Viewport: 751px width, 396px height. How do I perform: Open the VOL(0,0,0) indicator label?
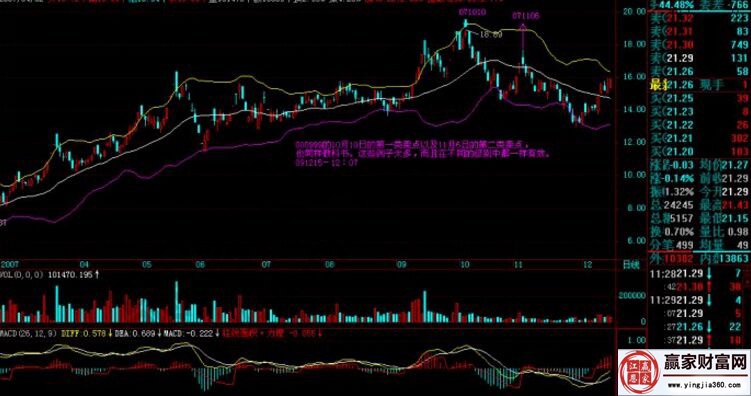[22, 274]
